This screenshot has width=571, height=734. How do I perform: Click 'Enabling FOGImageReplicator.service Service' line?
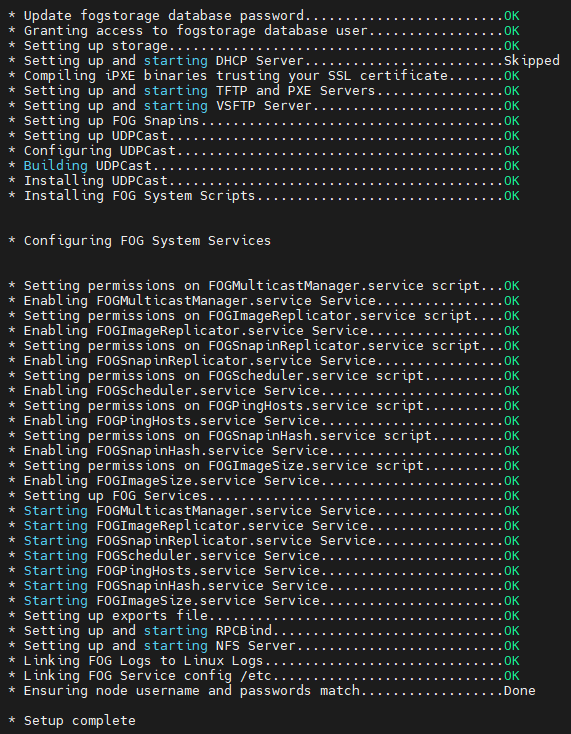264,330
